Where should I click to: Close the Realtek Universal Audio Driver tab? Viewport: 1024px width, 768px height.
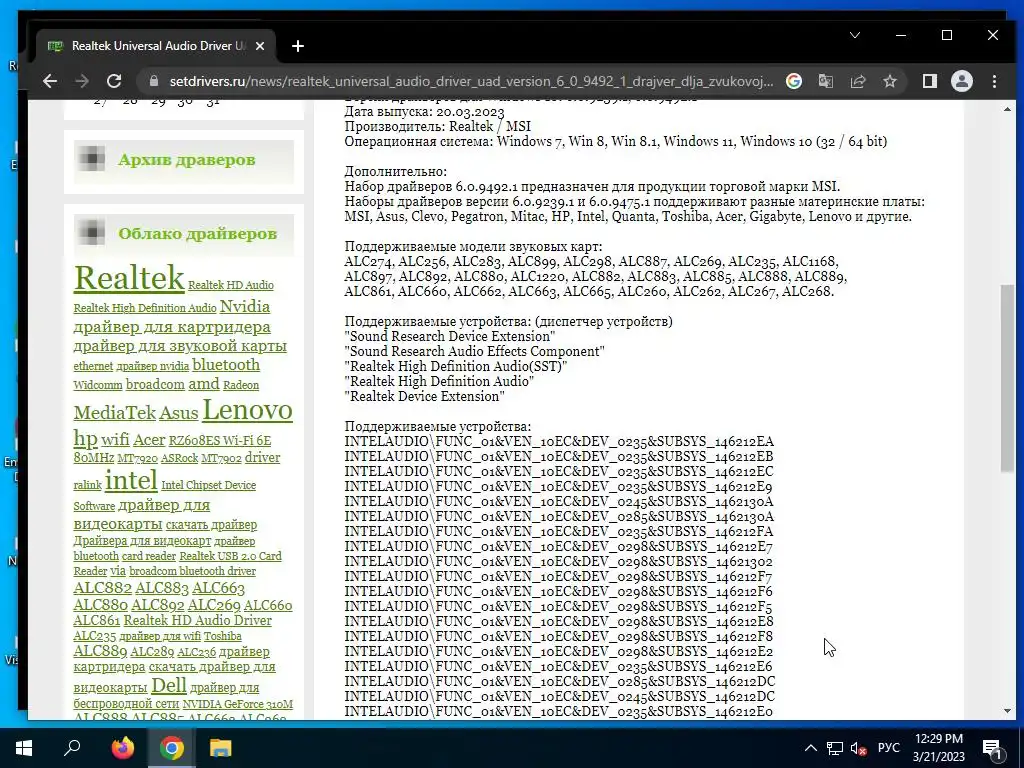(260, 46)
